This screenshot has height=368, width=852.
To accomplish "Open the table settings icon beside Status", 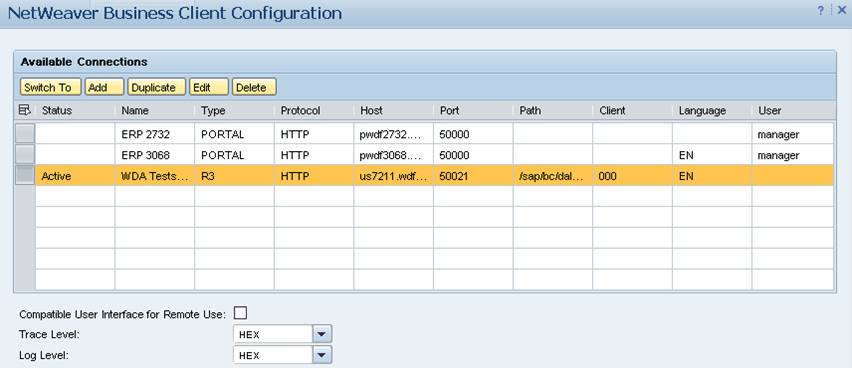I will pos(24,111).
